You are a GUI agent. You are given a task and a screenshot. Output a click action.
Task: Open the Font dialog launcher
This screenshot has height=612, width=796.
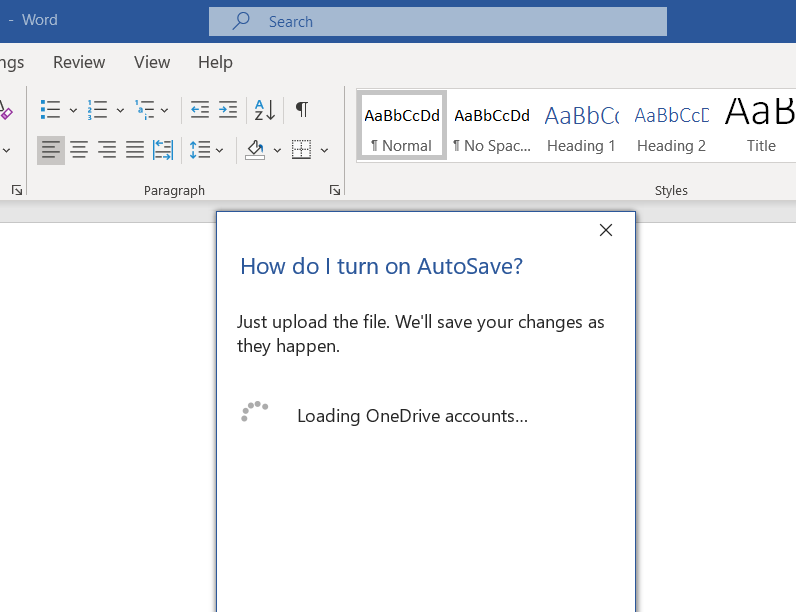click(x=17, y=190)
